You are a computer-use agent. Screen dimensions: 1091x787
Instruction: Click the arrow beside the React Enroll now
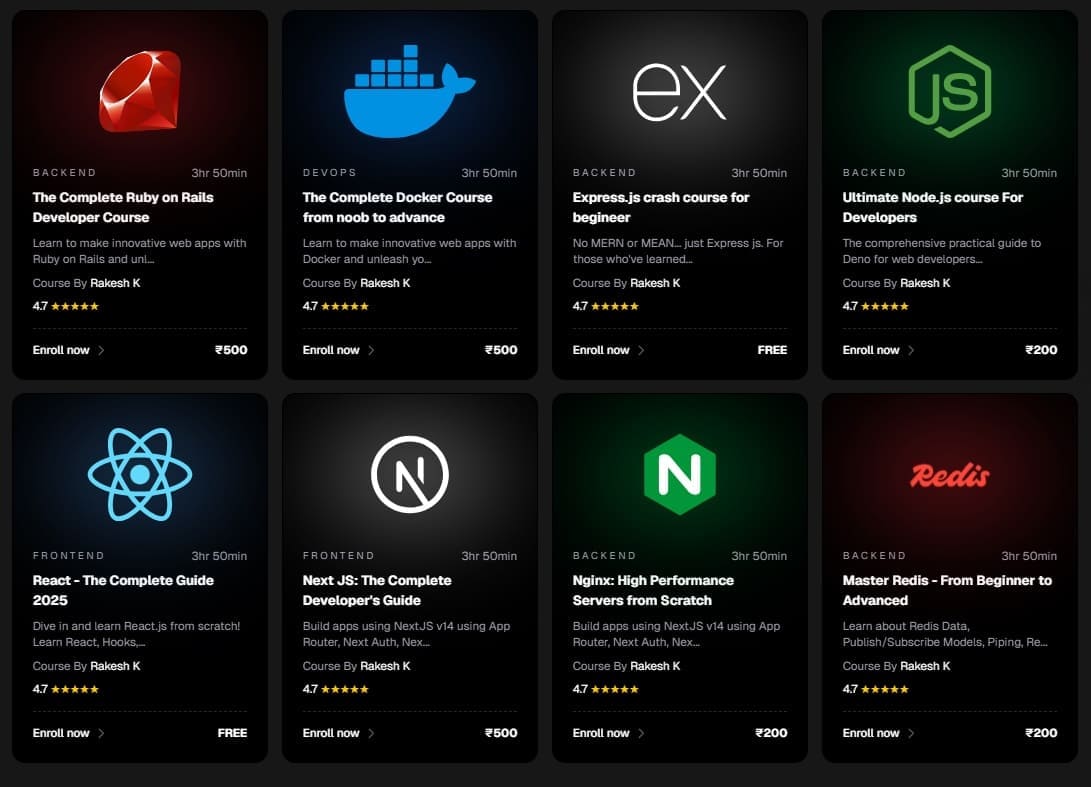(101, 733)
